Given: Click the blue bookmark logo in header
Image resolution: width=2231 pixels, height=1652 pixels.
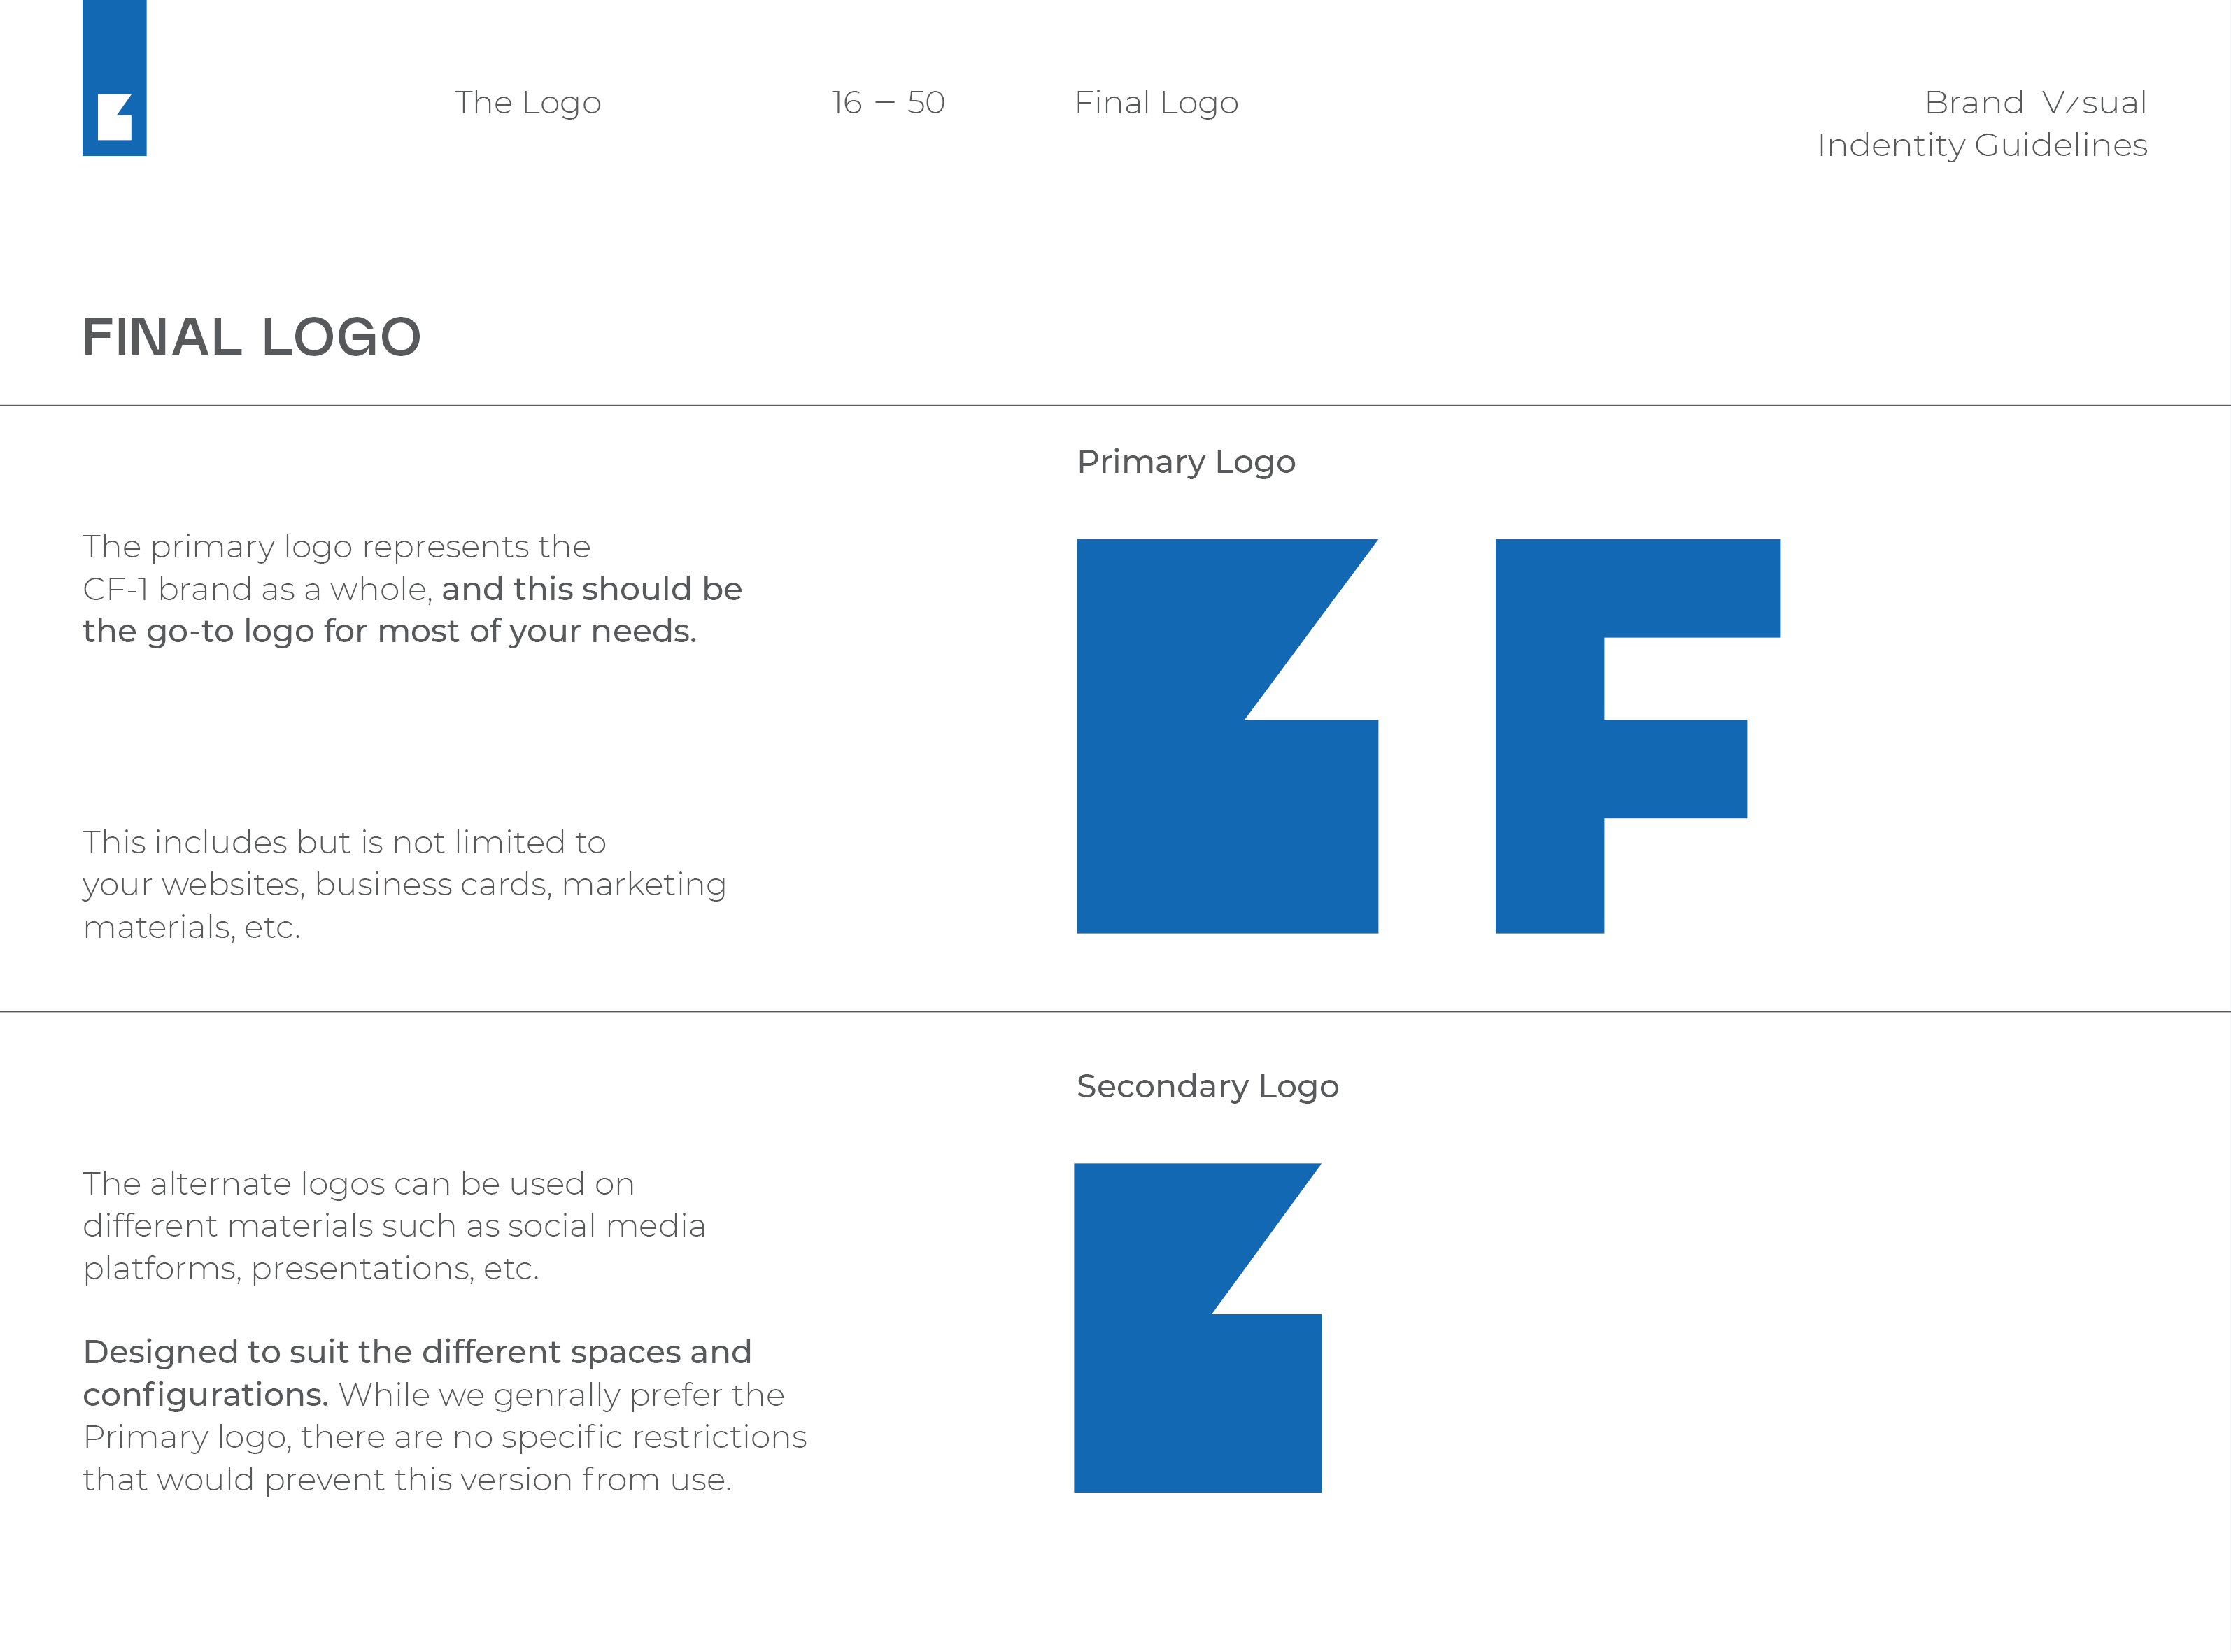Looking at the screenshot, I should click(x=114, y=77).
